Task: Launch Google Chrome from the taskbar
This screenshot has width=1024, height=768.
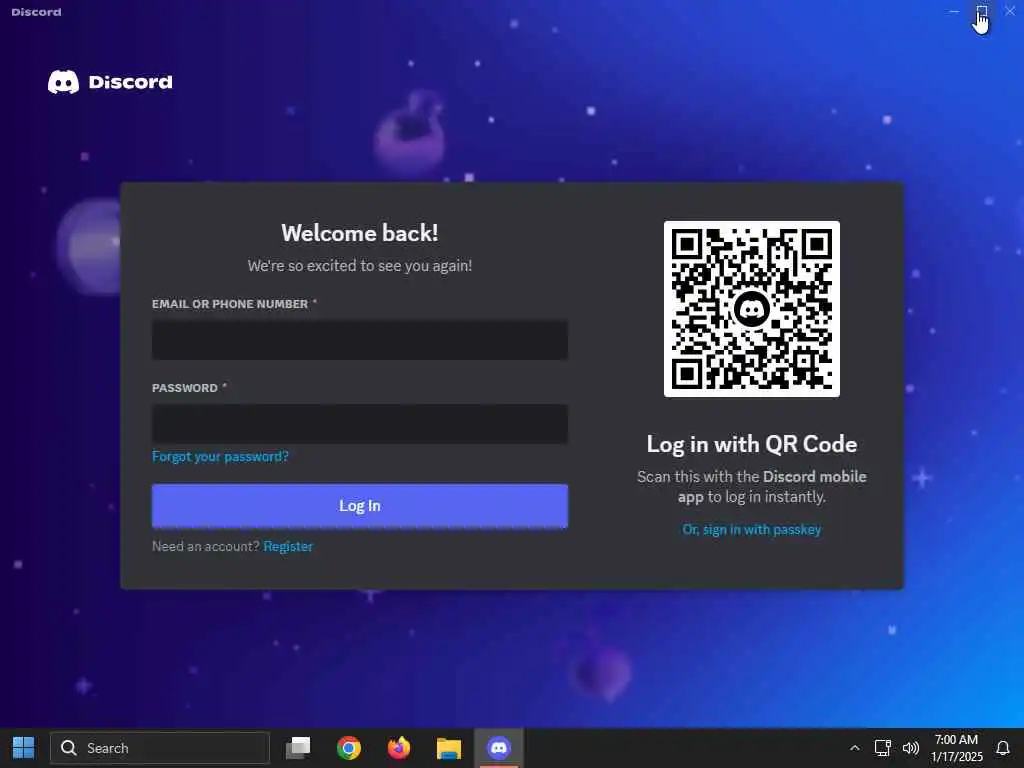Action: click(349, 748)
